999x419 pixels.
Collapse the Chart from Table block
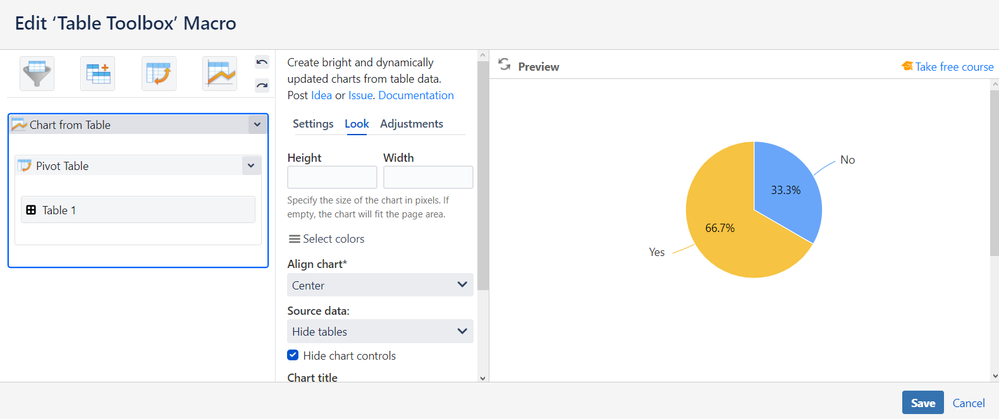pyautogui.click(x=257, y=125)
